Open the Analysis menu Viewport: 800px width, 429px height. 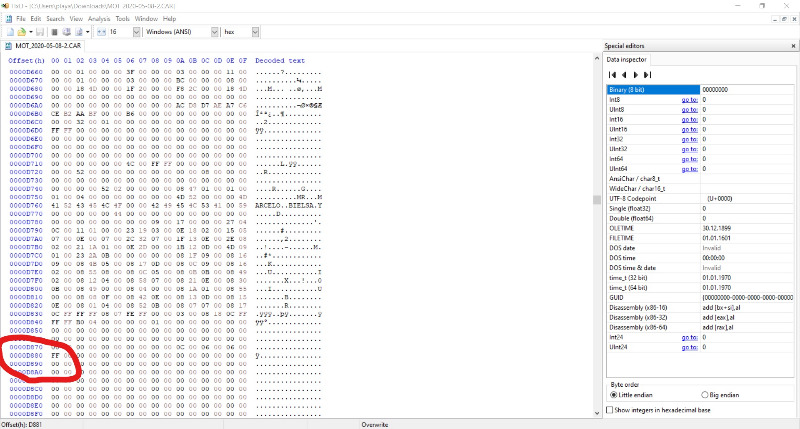[99, 18]
